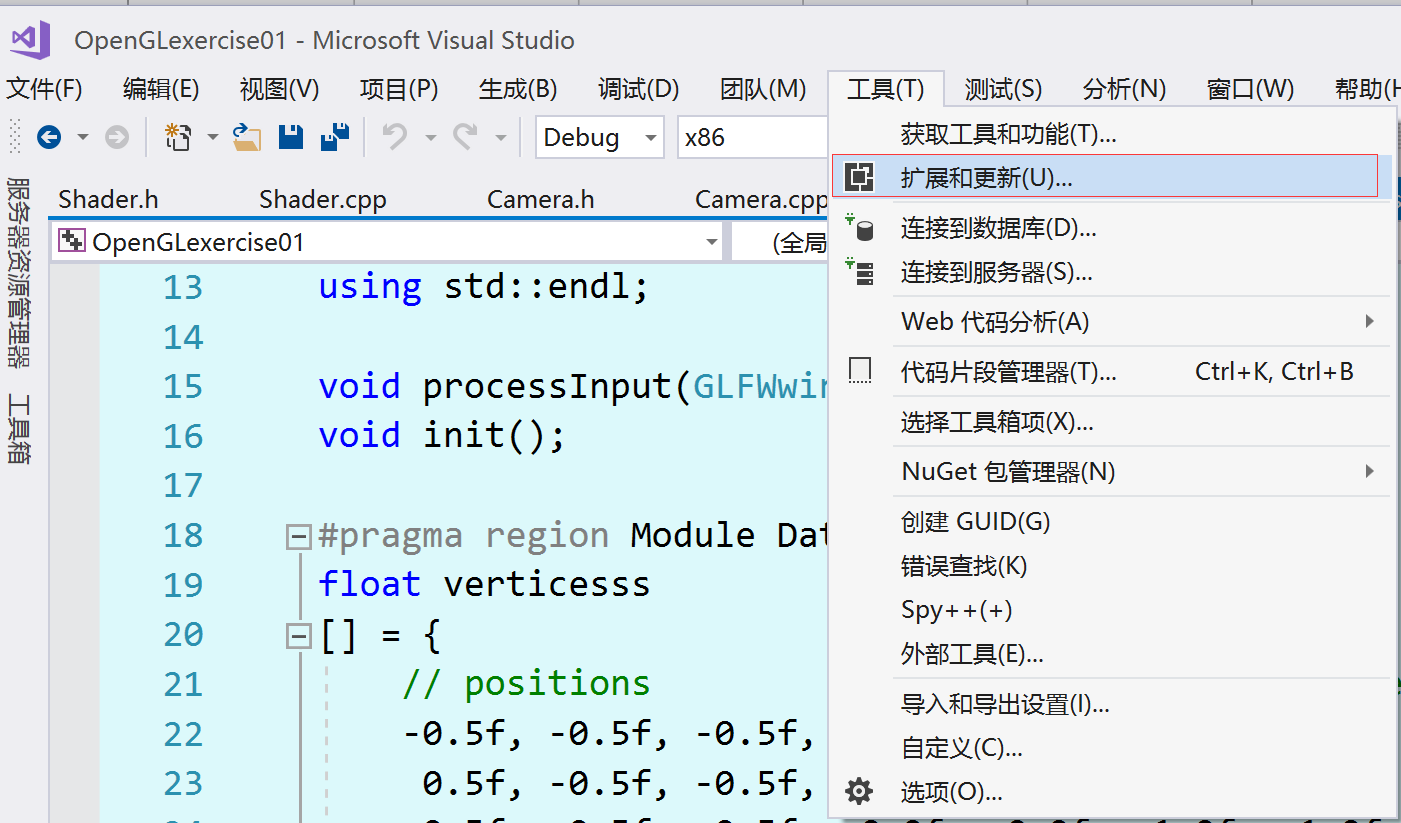Open the 工具箱 side panel tab

tap(19, 428)
